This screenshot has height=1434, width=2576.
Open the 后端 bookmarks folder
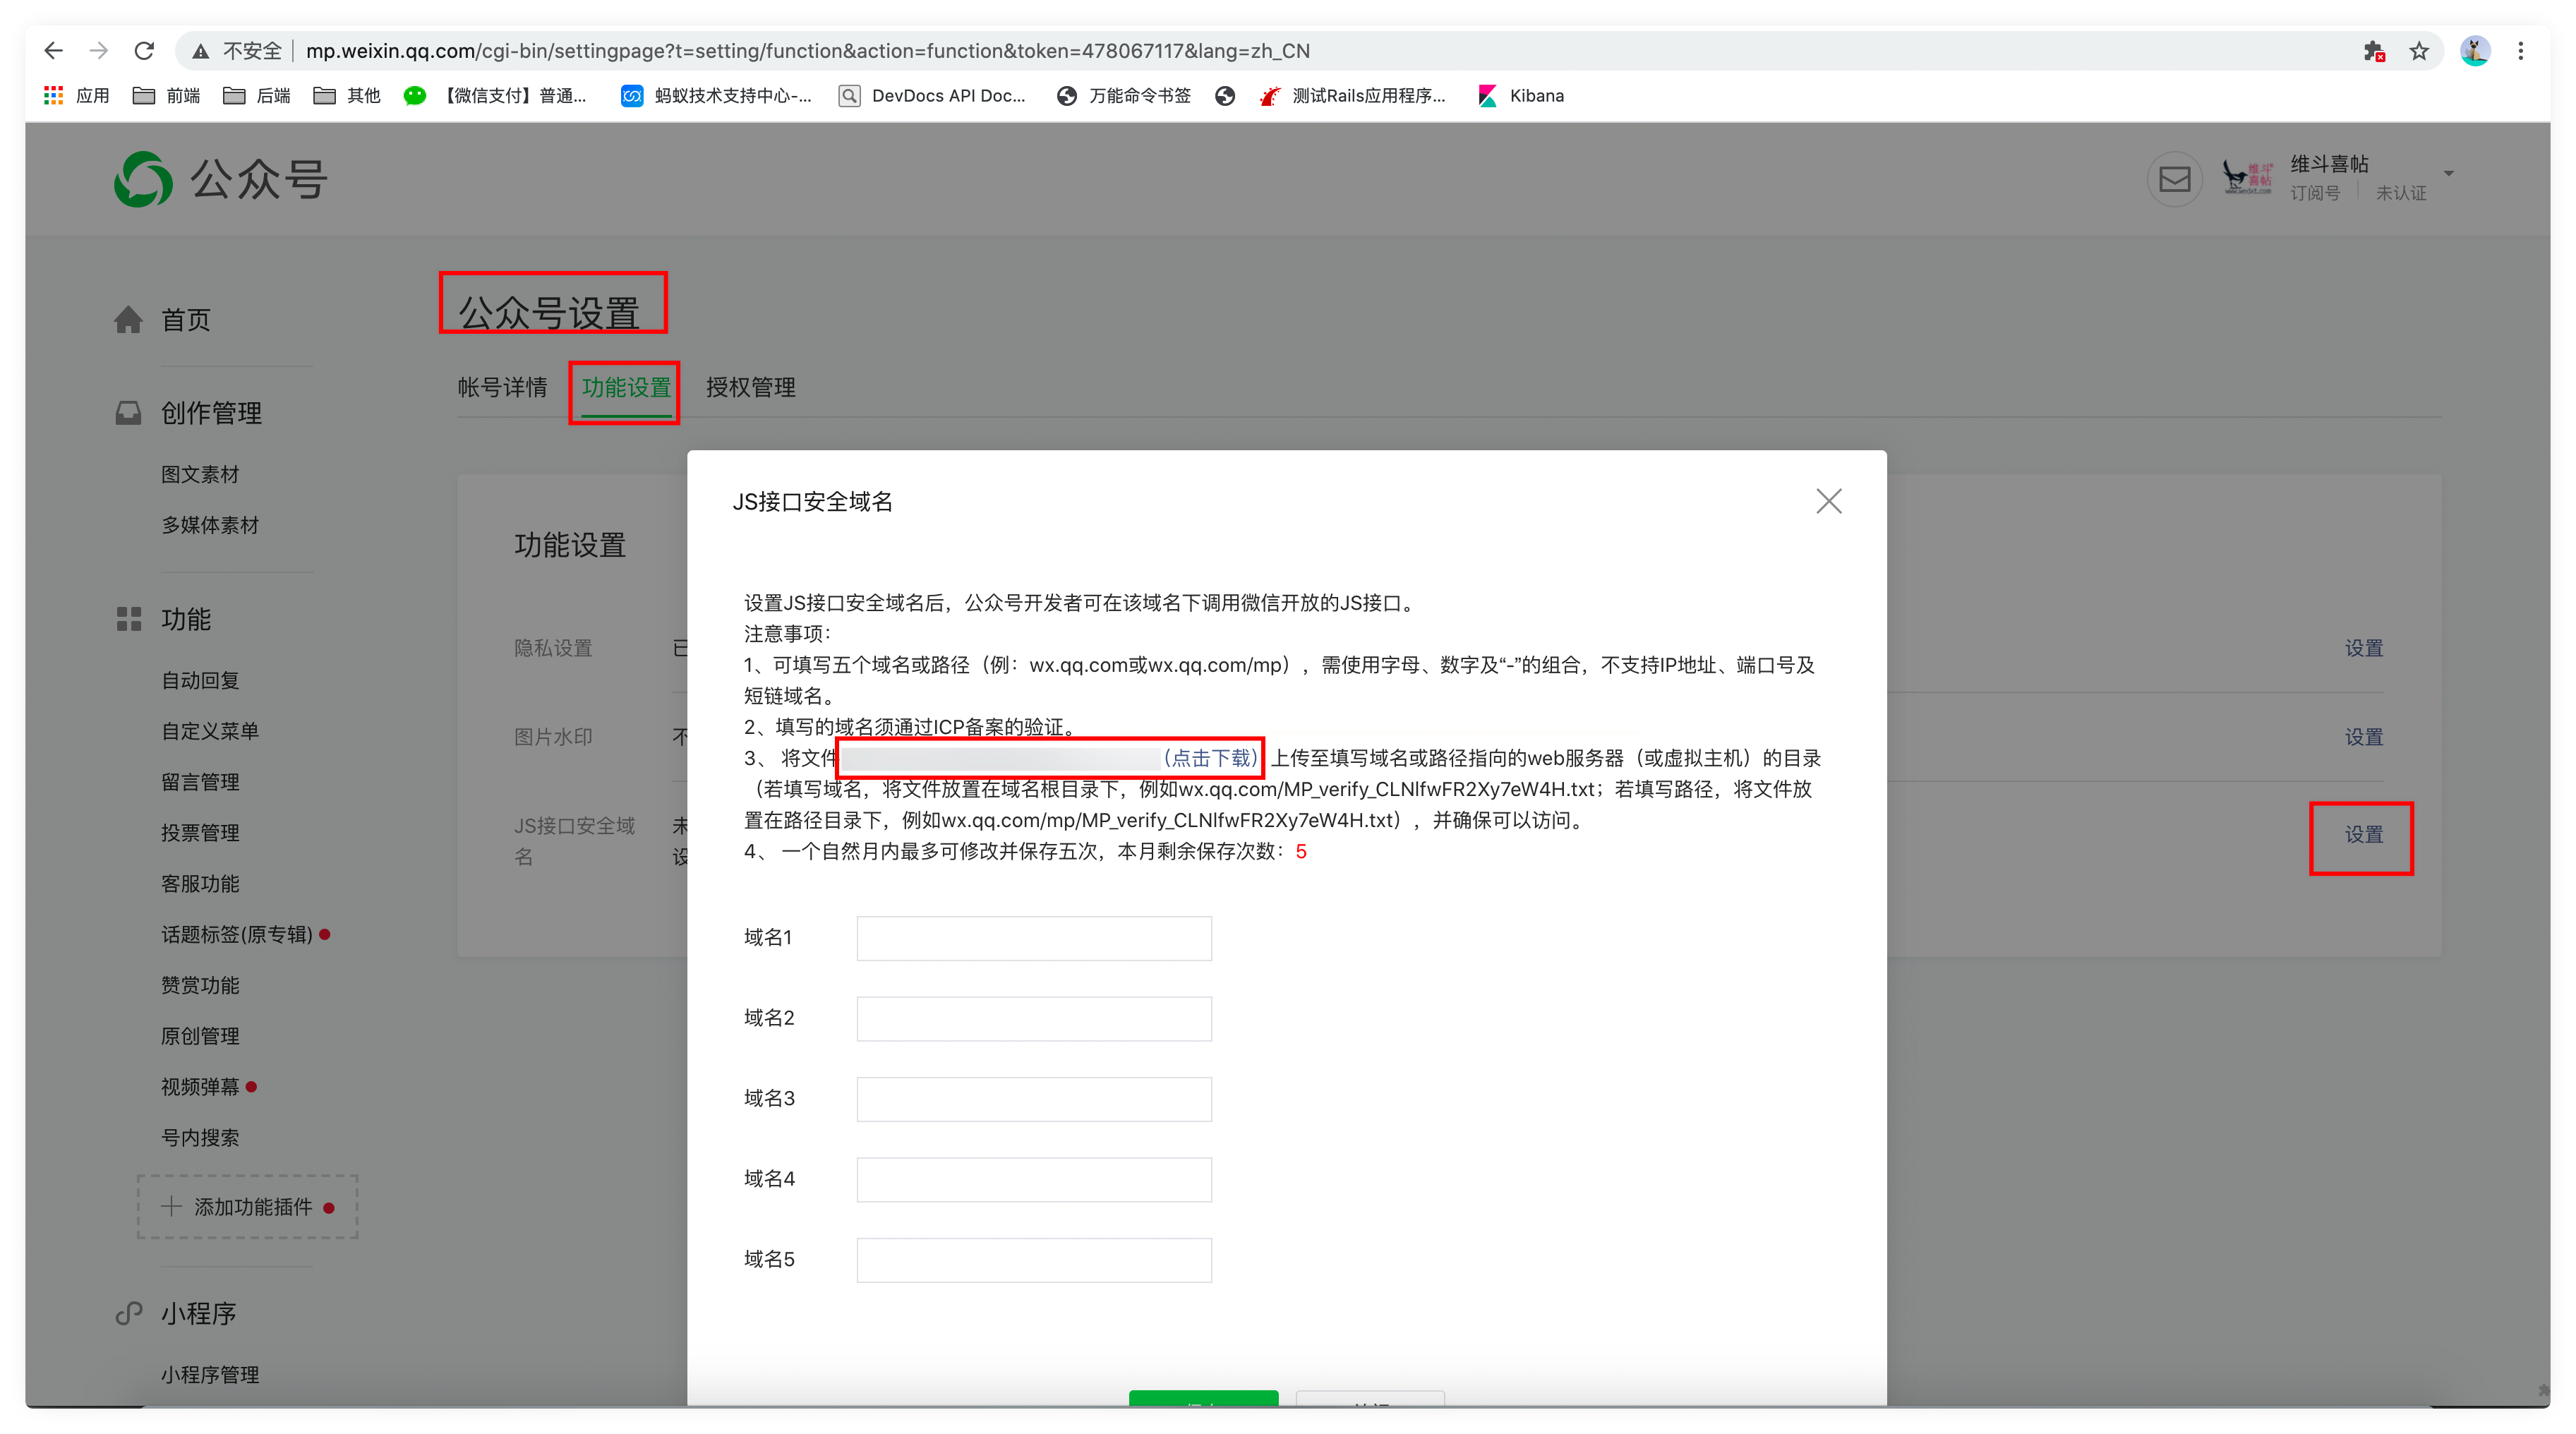coord(256,95)
